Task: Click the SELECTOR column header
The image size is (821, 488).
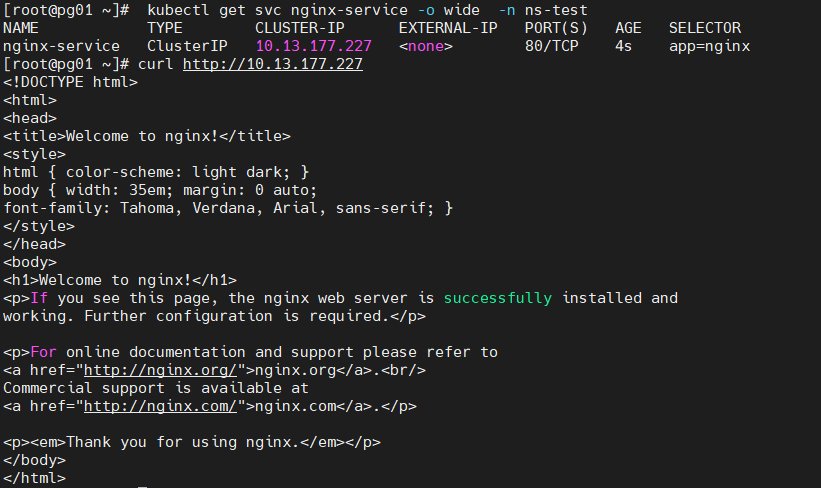Action: tap(705, 28)
